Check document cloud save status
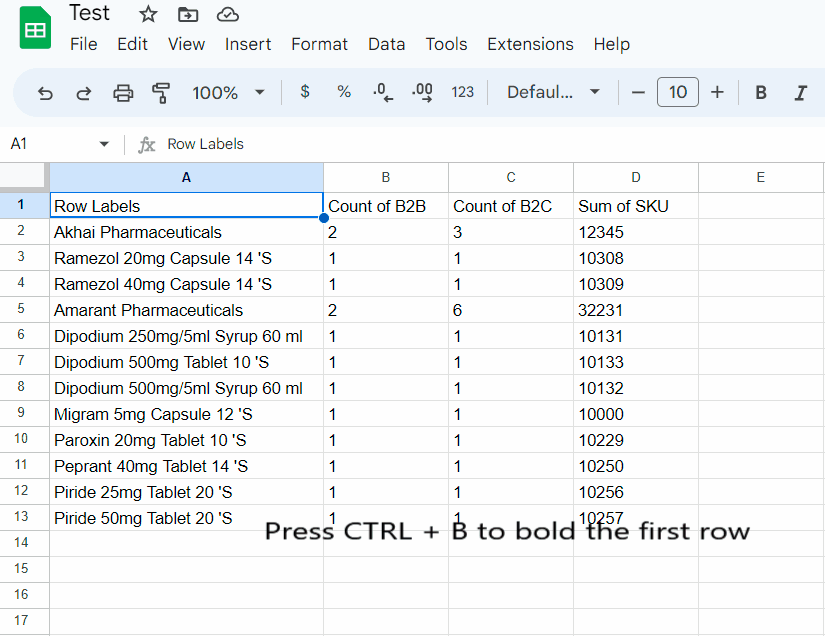Screen dimensions: 825x636 (229, 13)
